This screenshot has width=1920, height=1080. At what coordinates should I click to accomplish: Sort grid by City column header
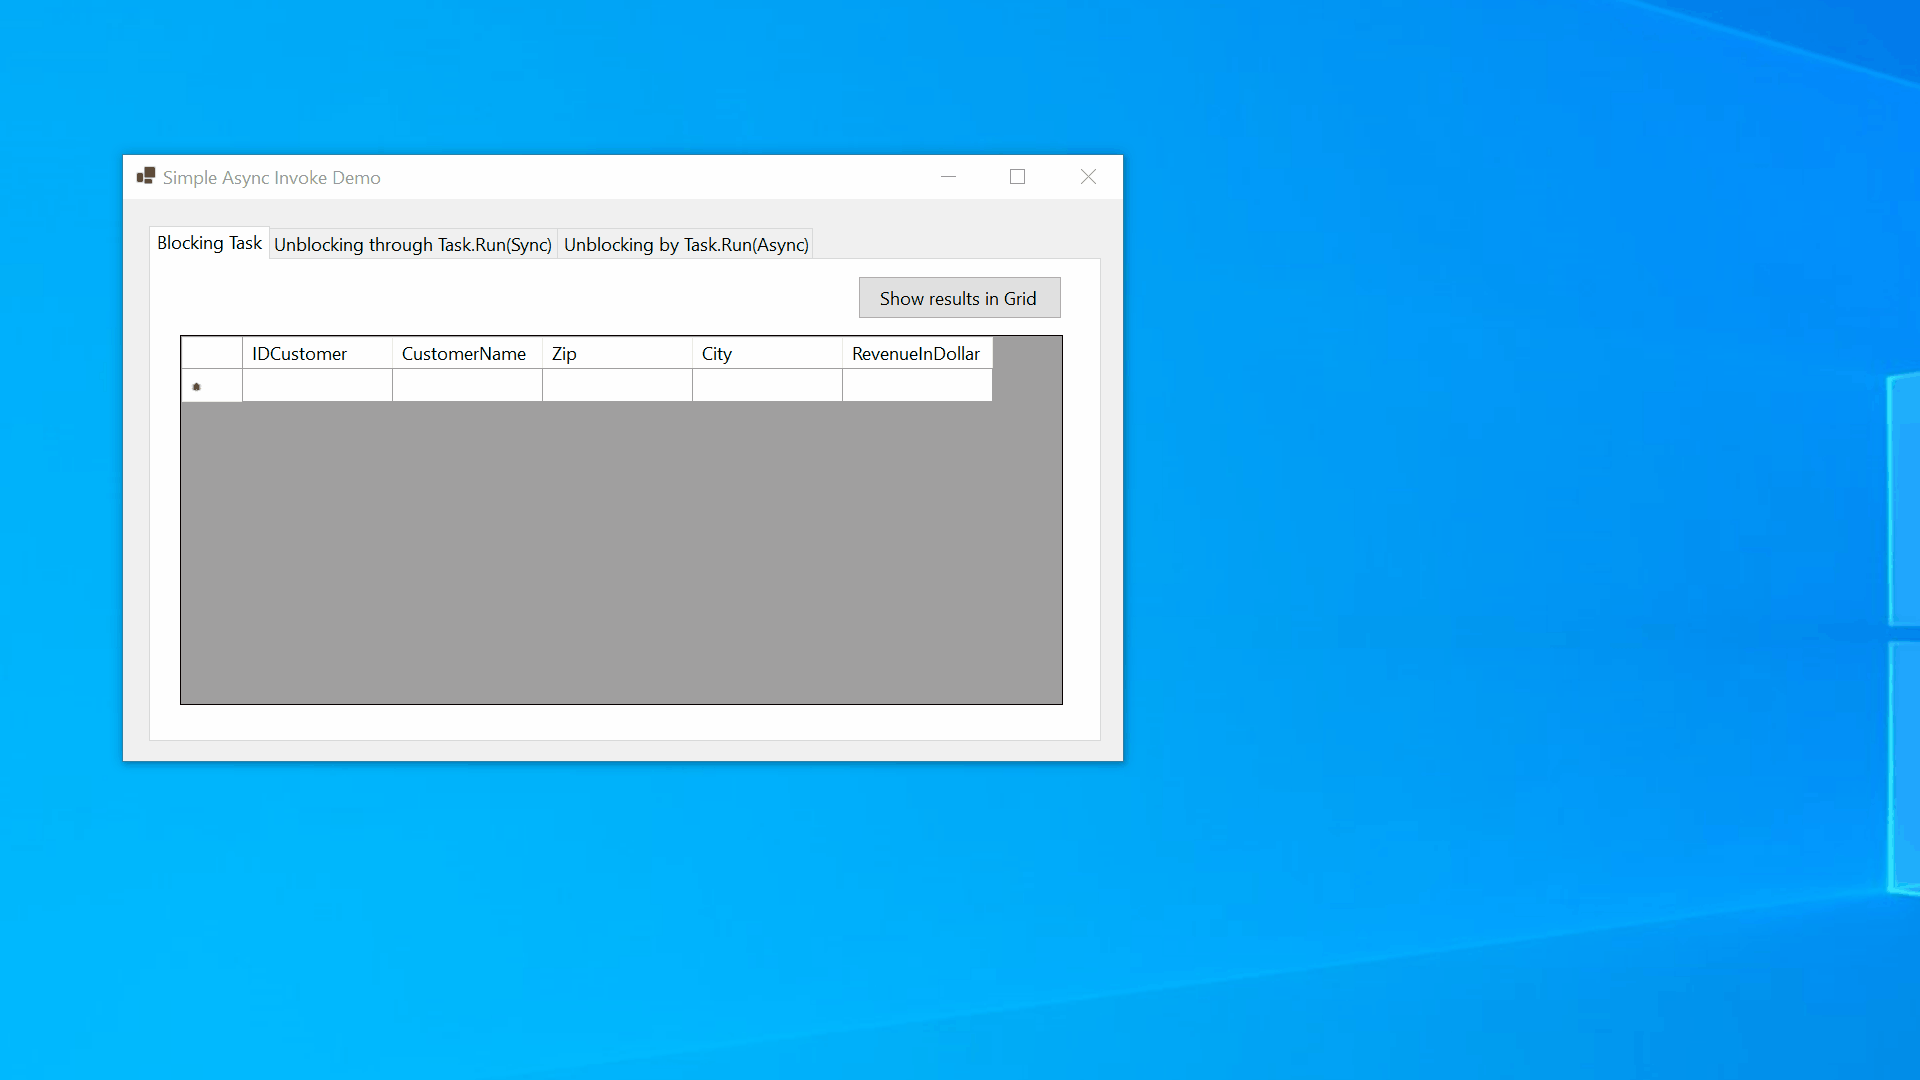pyautogui.click(x=766, y=353)
